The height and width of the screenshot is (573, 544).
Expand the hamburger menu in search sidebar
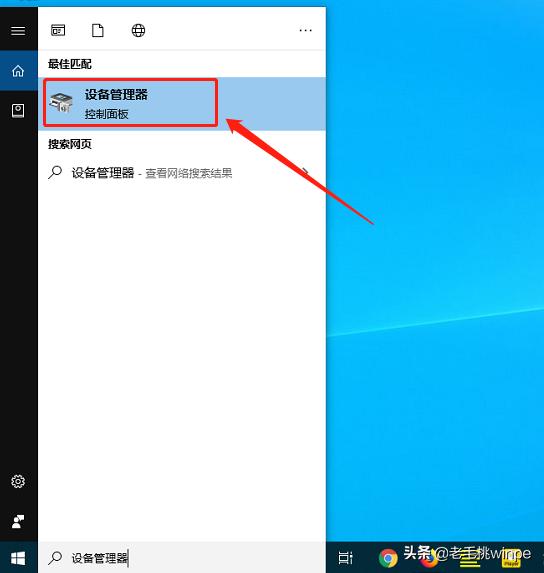[18, 31]
